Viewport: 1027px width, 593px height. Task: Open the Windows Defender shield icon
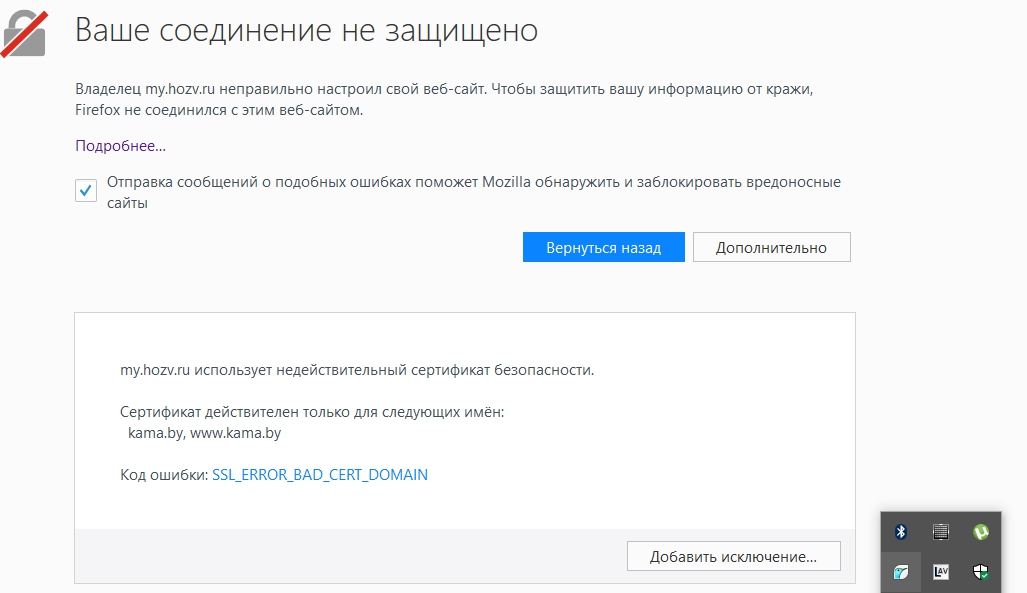click(981, 572)
